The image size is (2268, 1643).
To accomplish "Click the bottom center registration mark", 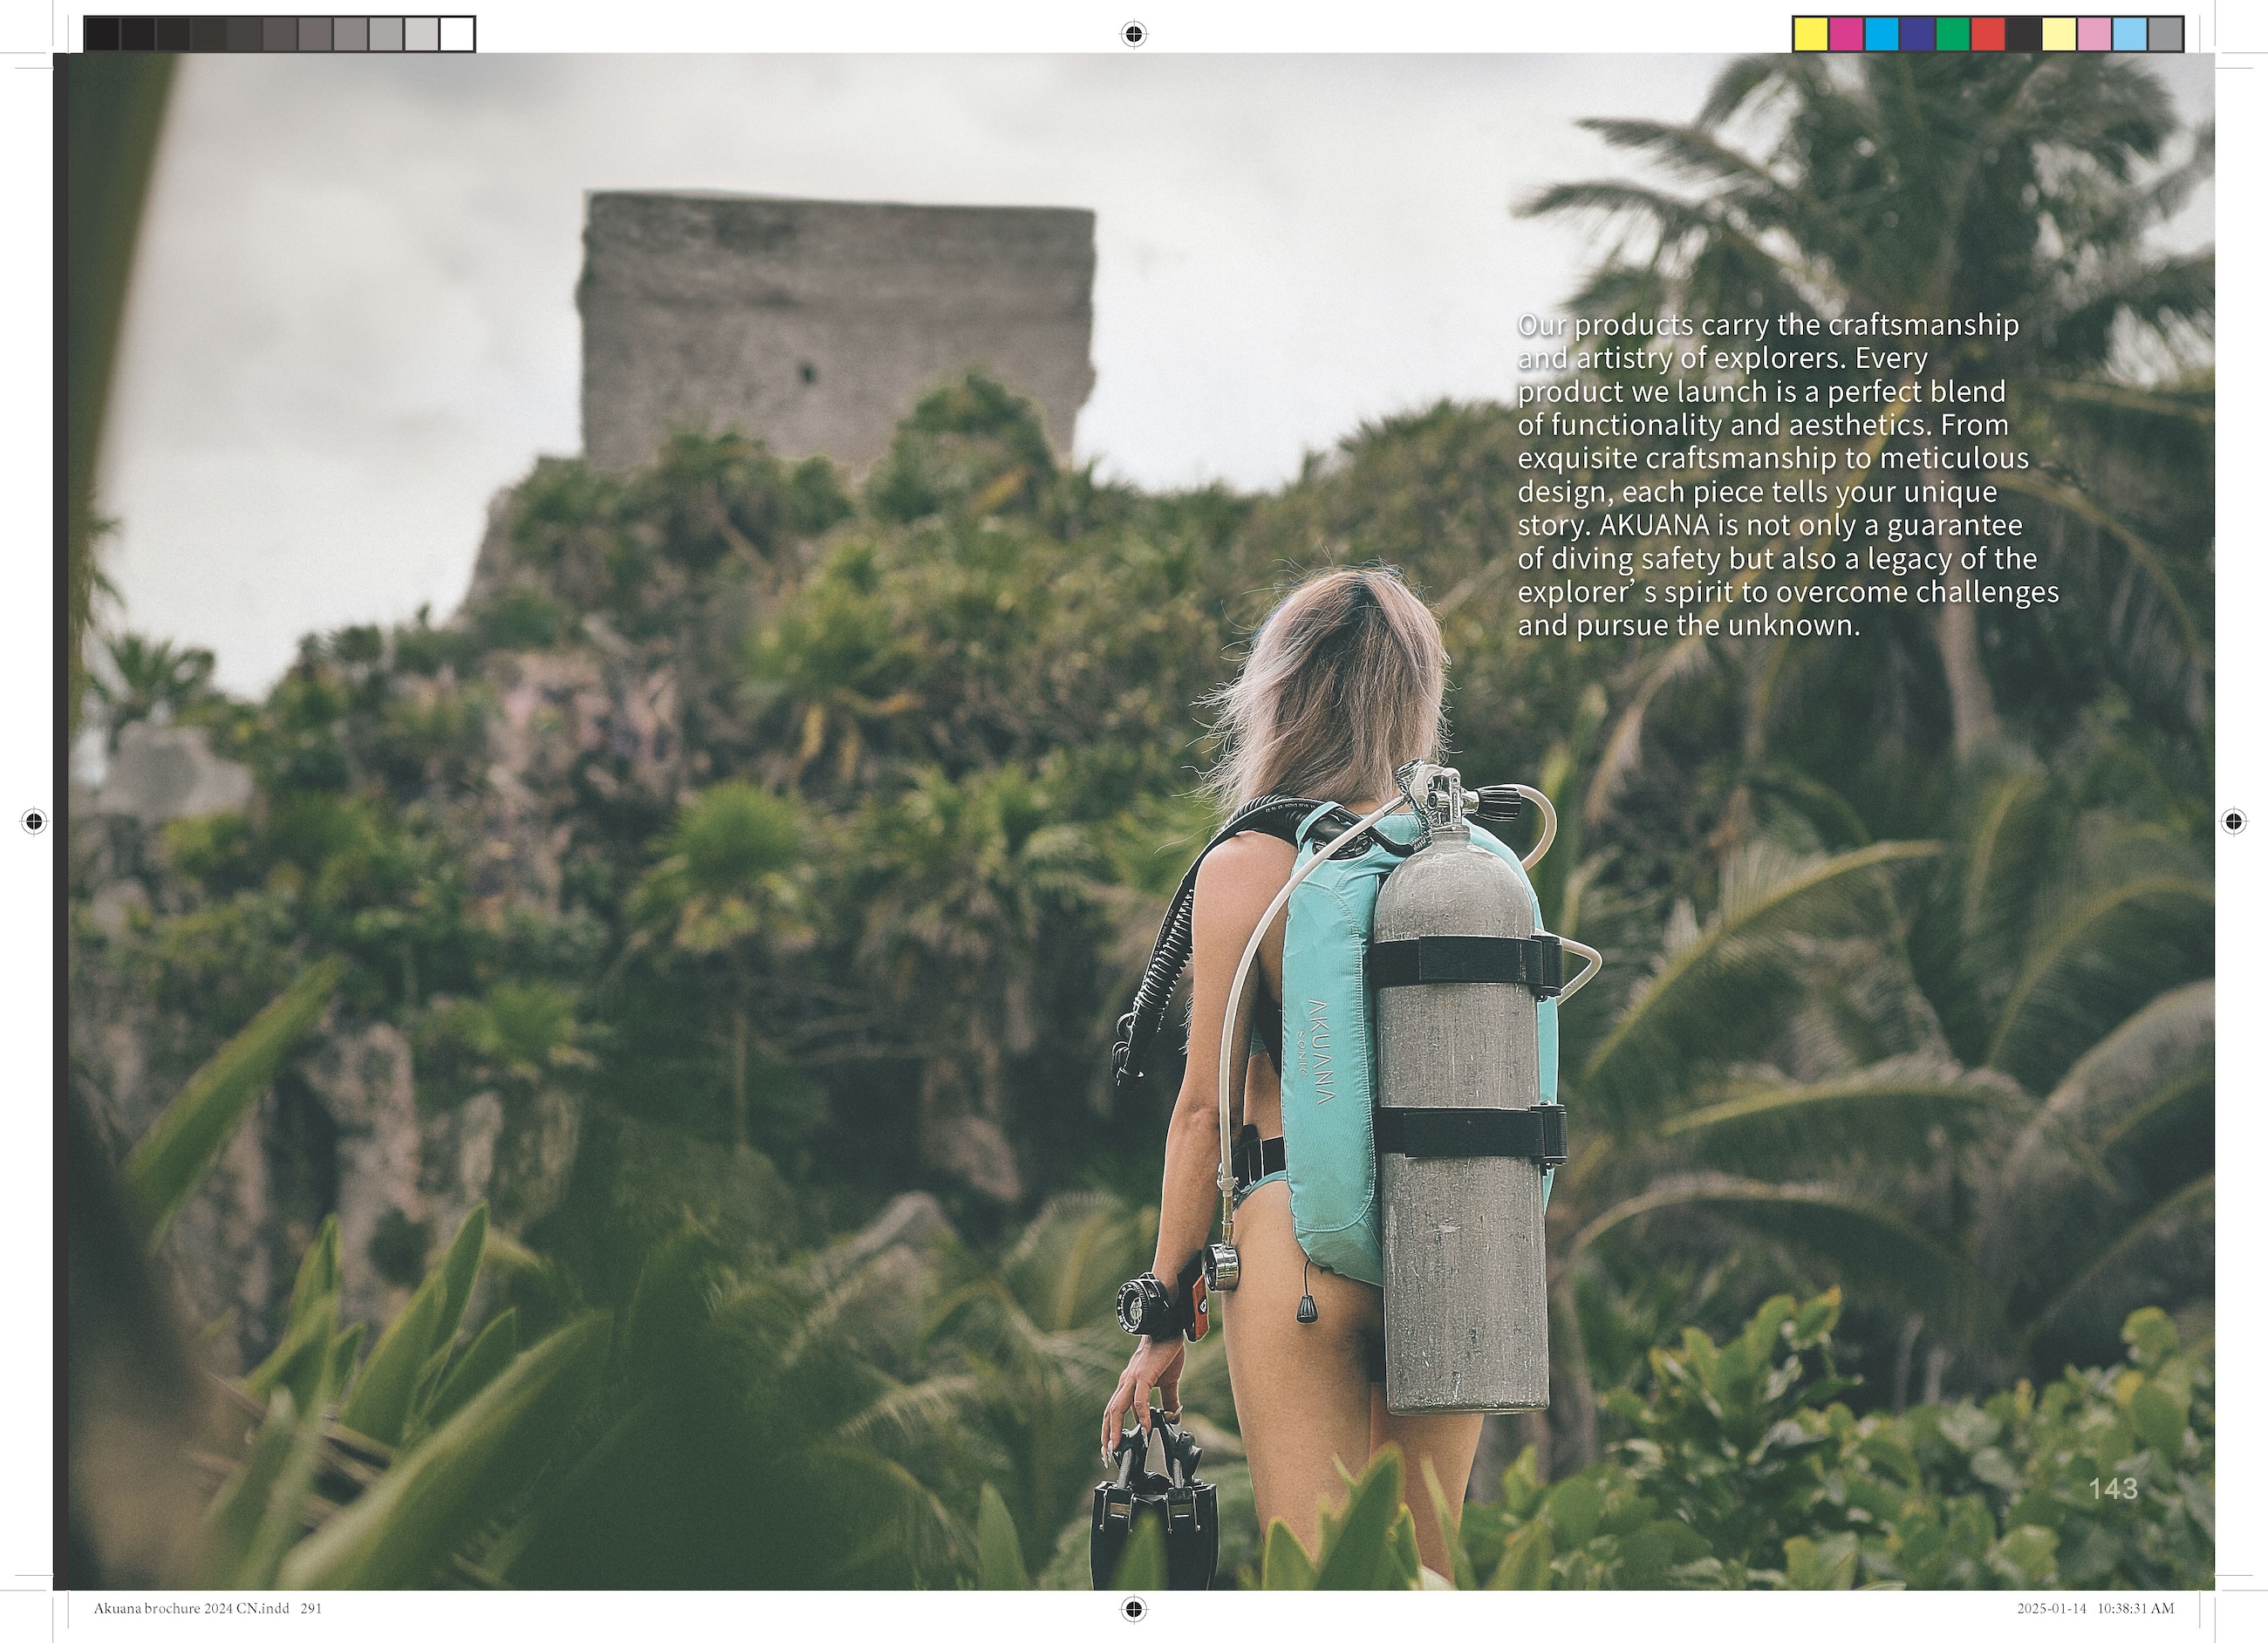I will [1133, 1609].
